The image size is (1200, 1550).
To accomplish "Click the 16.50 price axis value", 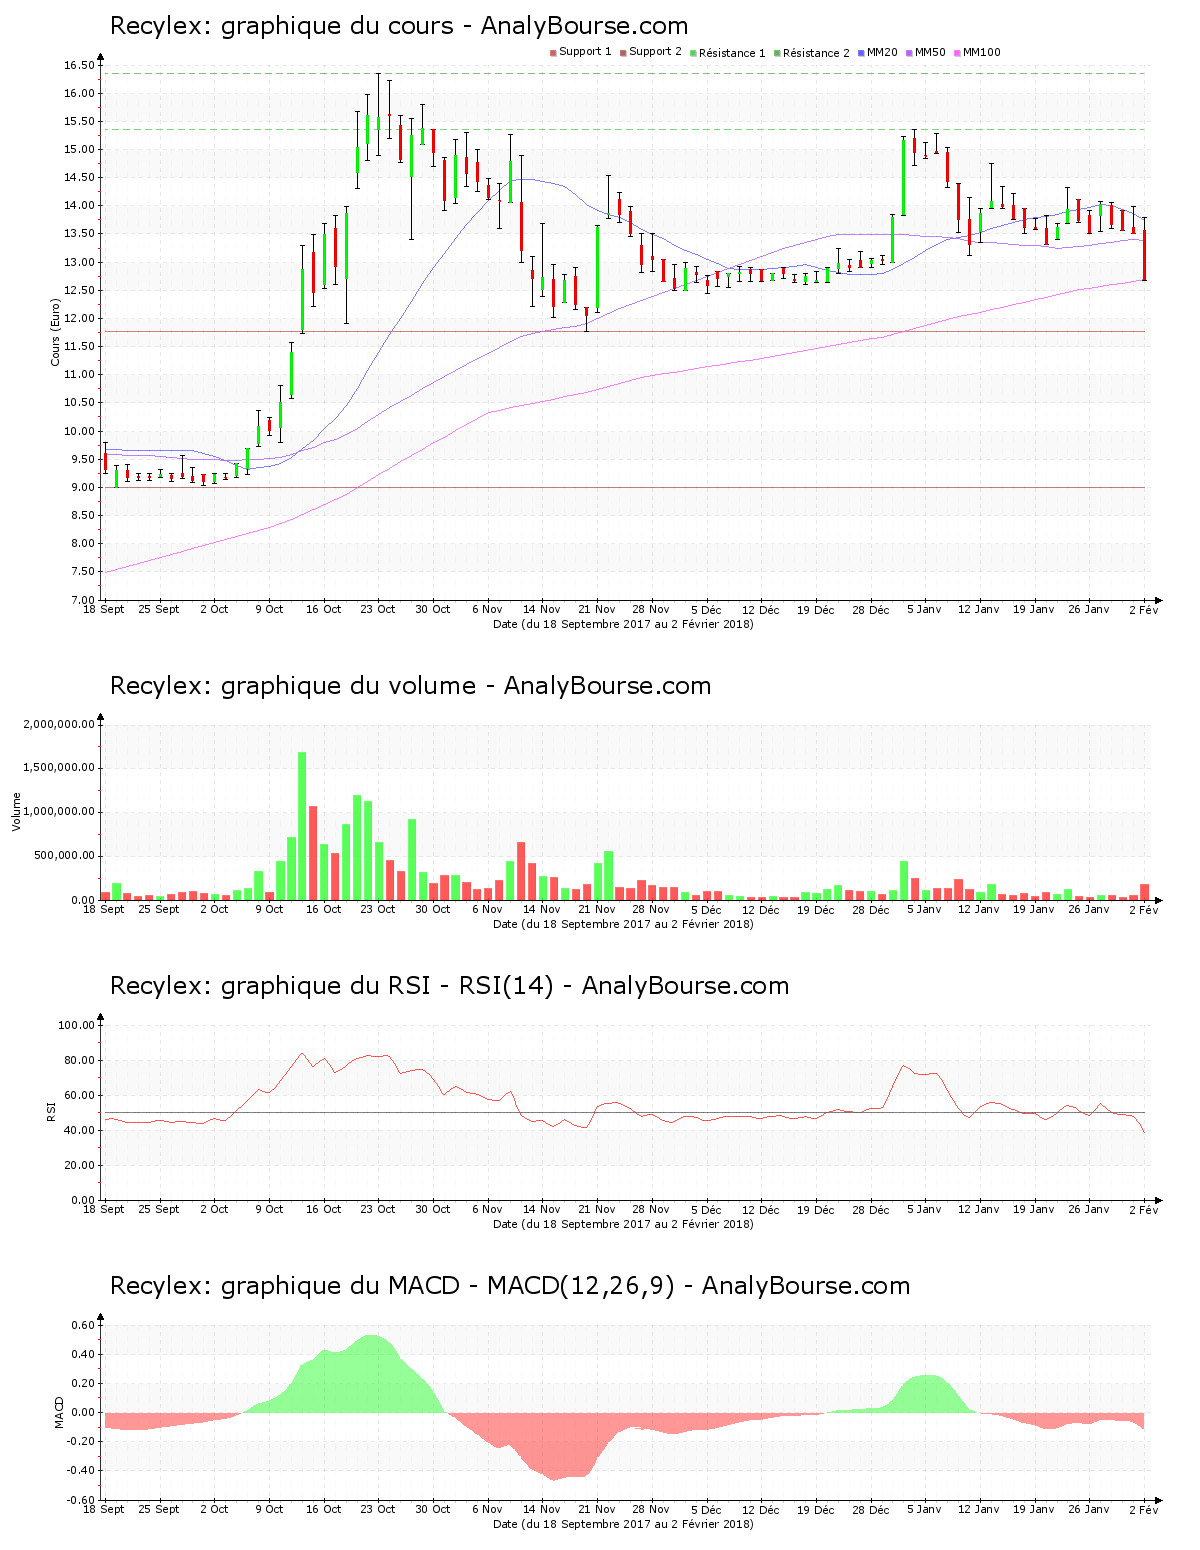I will tap(79, 66).
